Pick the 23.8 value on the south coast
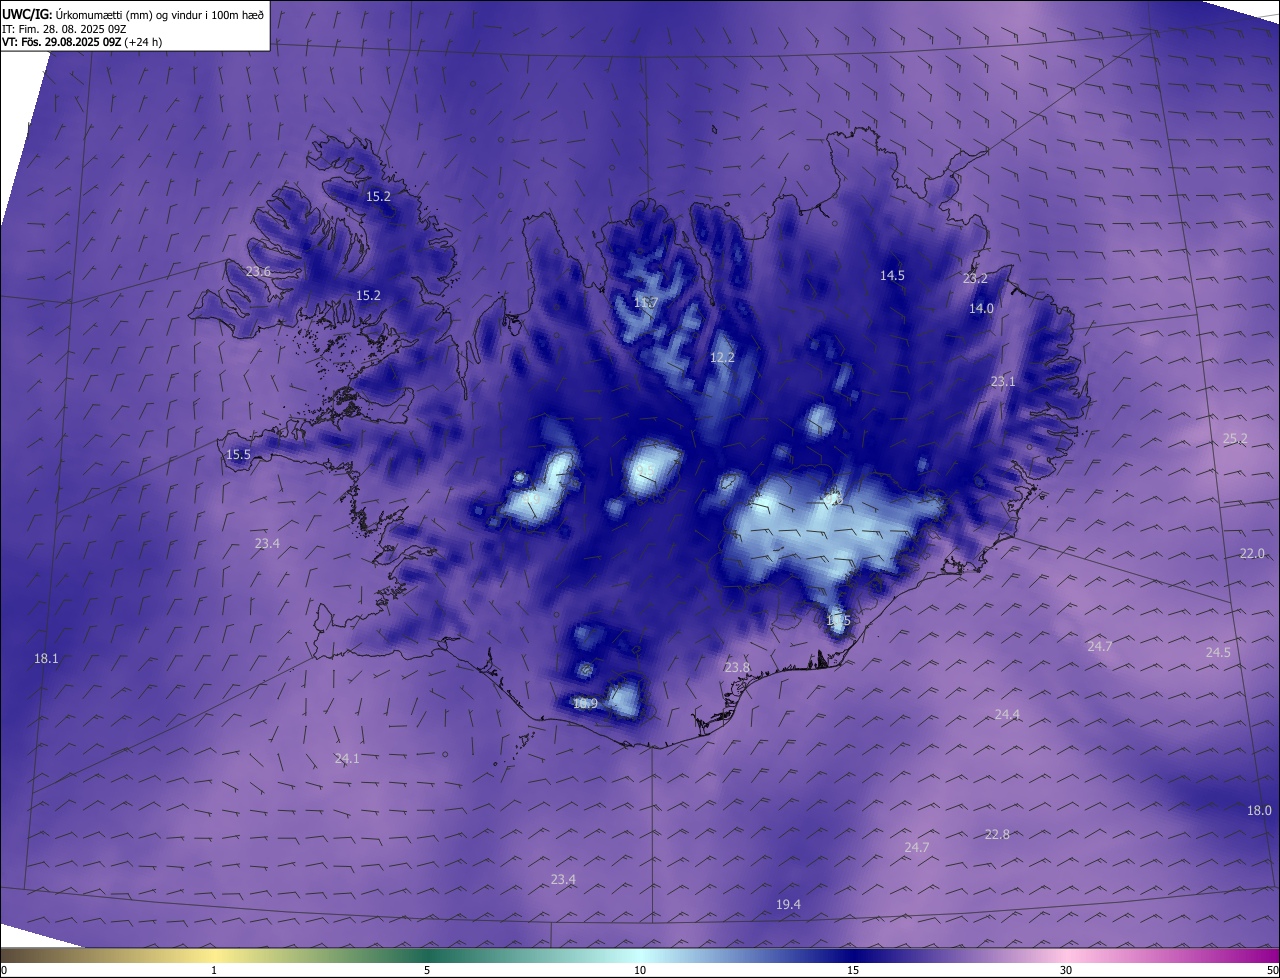 tap(737, 668)
